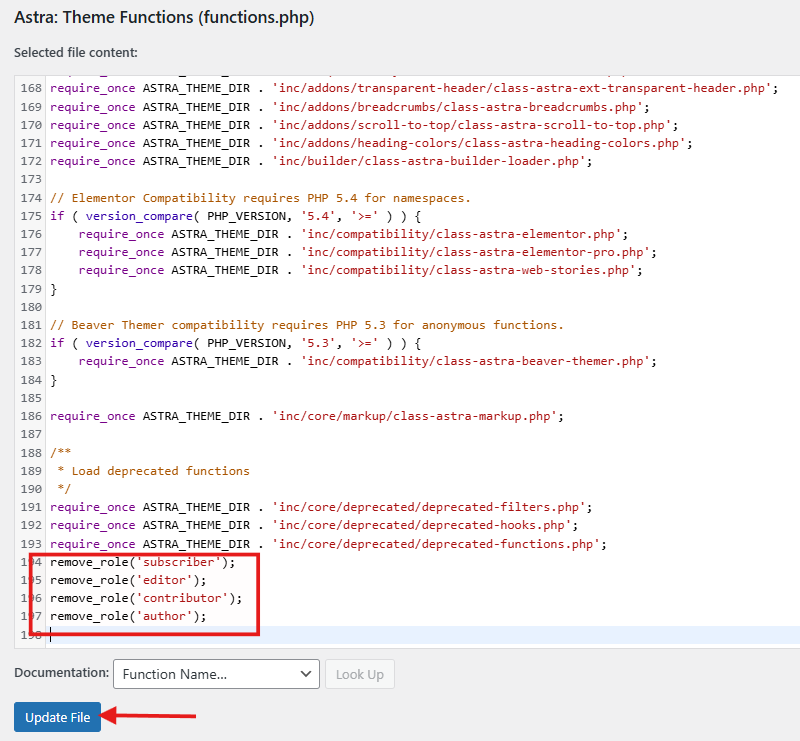Click the class-astra-builder-loader.php require line

click(320, 161)
